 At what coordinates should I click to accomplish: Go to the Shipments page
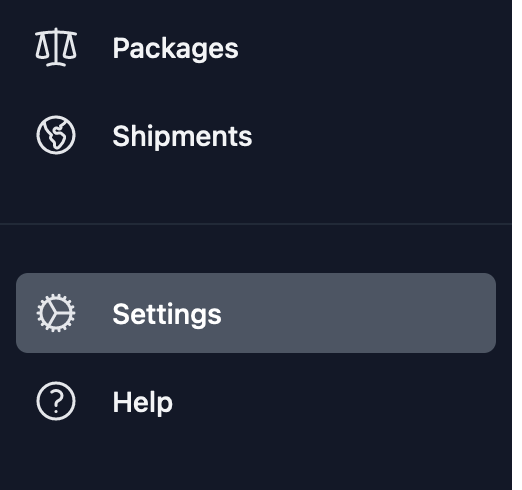point(256,135)
